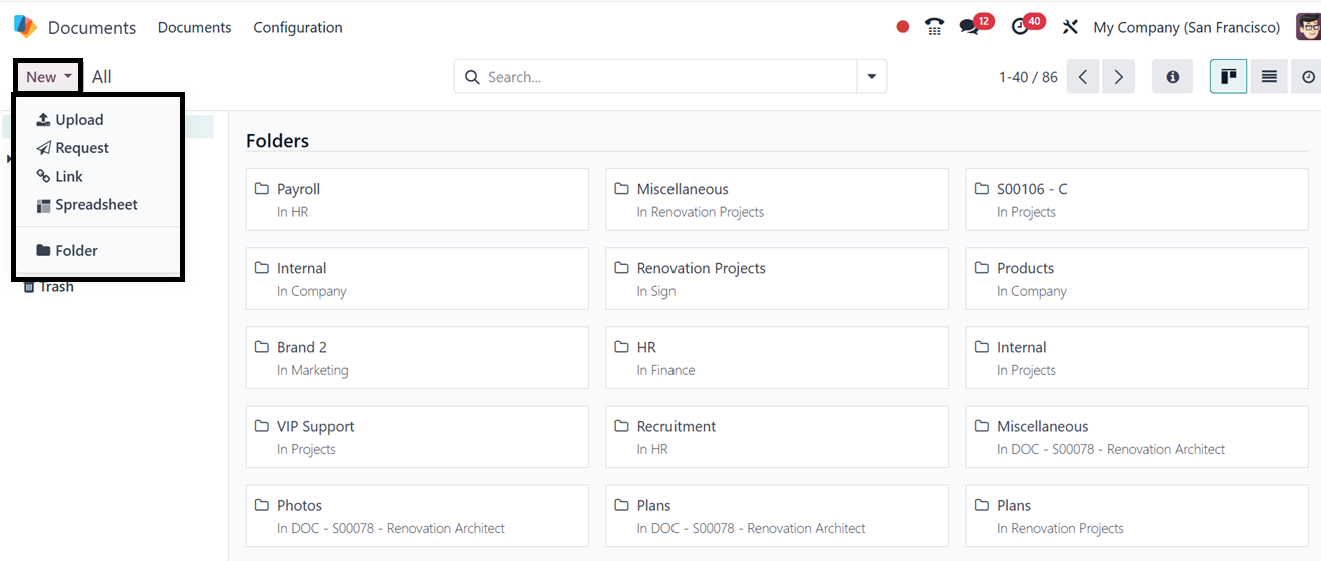Open the My Company switcher

click(x=1186, y=27)
